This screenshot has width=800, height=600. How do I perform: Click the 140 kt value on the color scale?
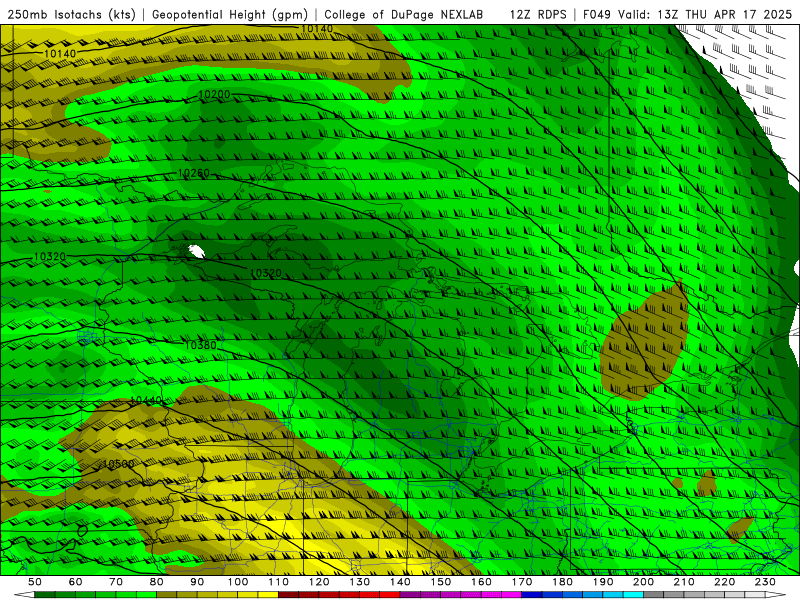[400, 582]
